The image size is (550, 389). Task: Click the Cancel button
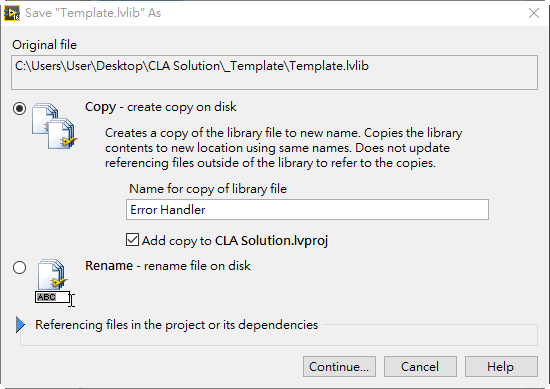(x=420, y=367)
